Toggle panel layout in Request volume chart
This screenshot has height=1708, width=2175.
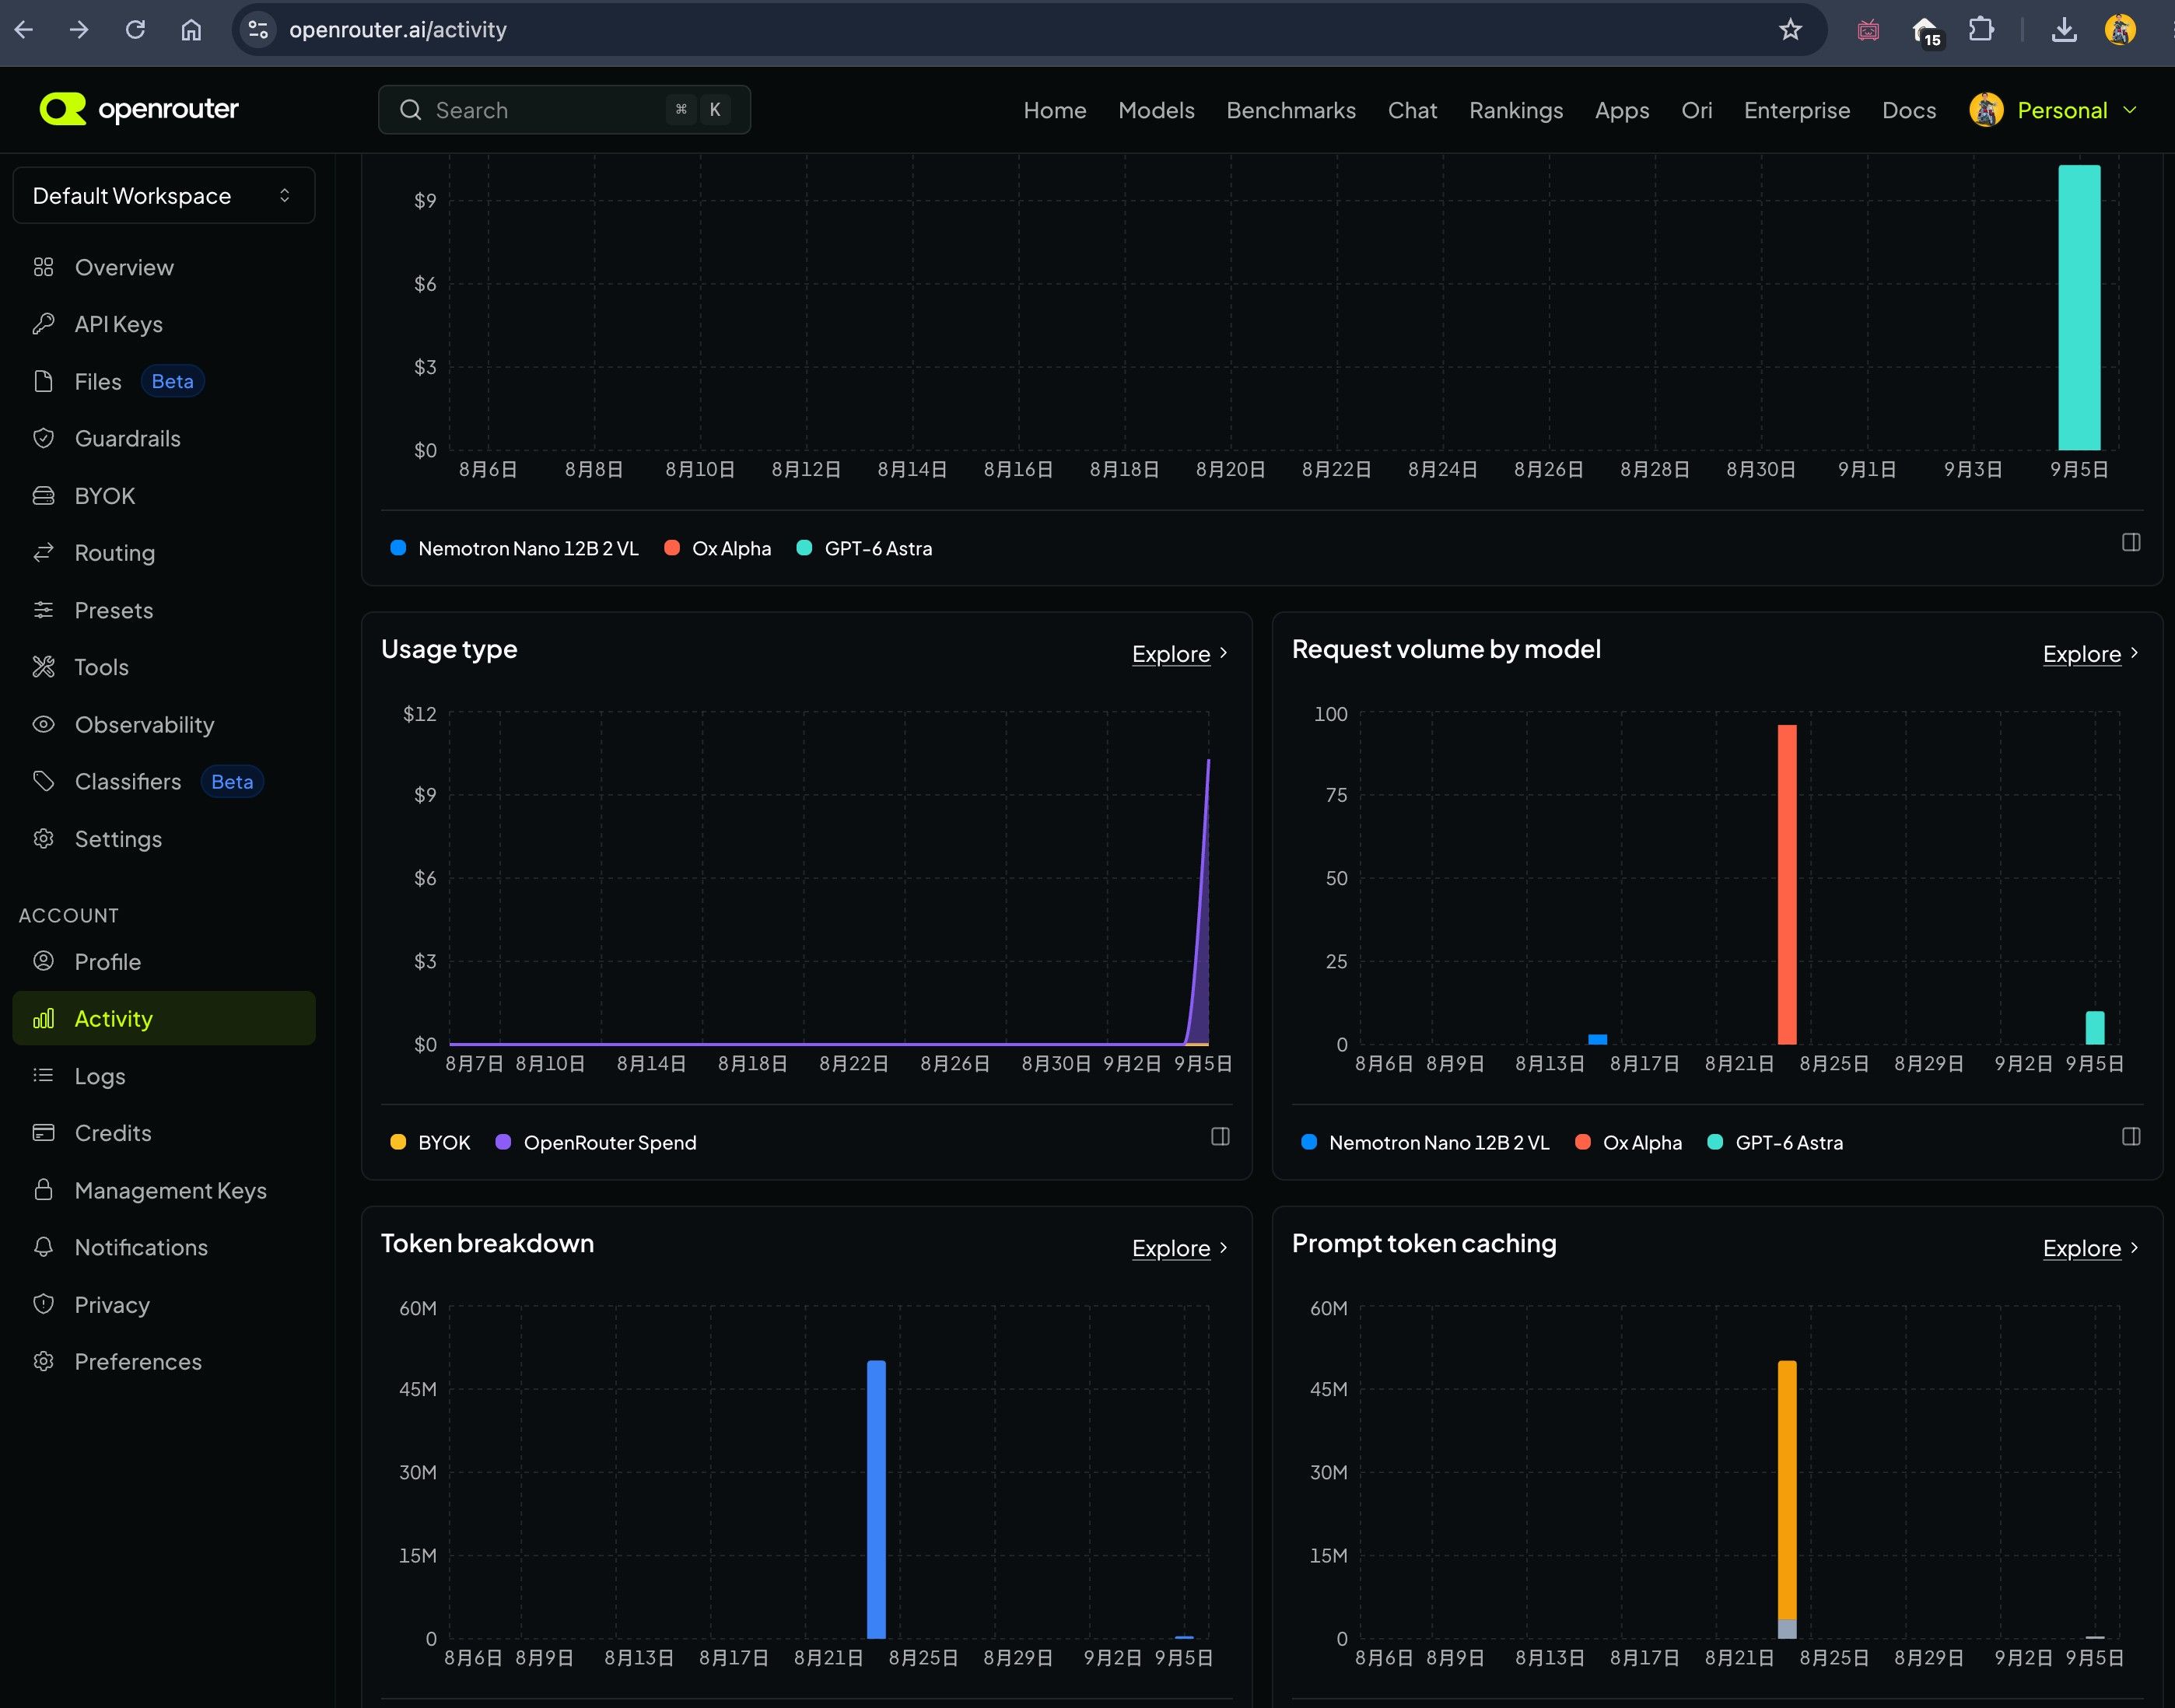pyautogui.click(x=2131, y=1136)
